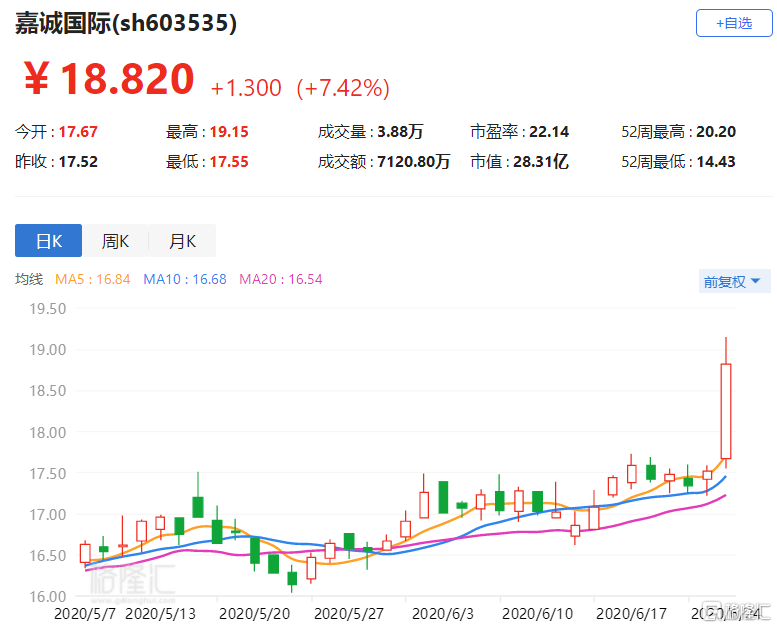Click the 2020/6/3 date axis label
This screenshot has height=628, width=777.
[443, 614]
